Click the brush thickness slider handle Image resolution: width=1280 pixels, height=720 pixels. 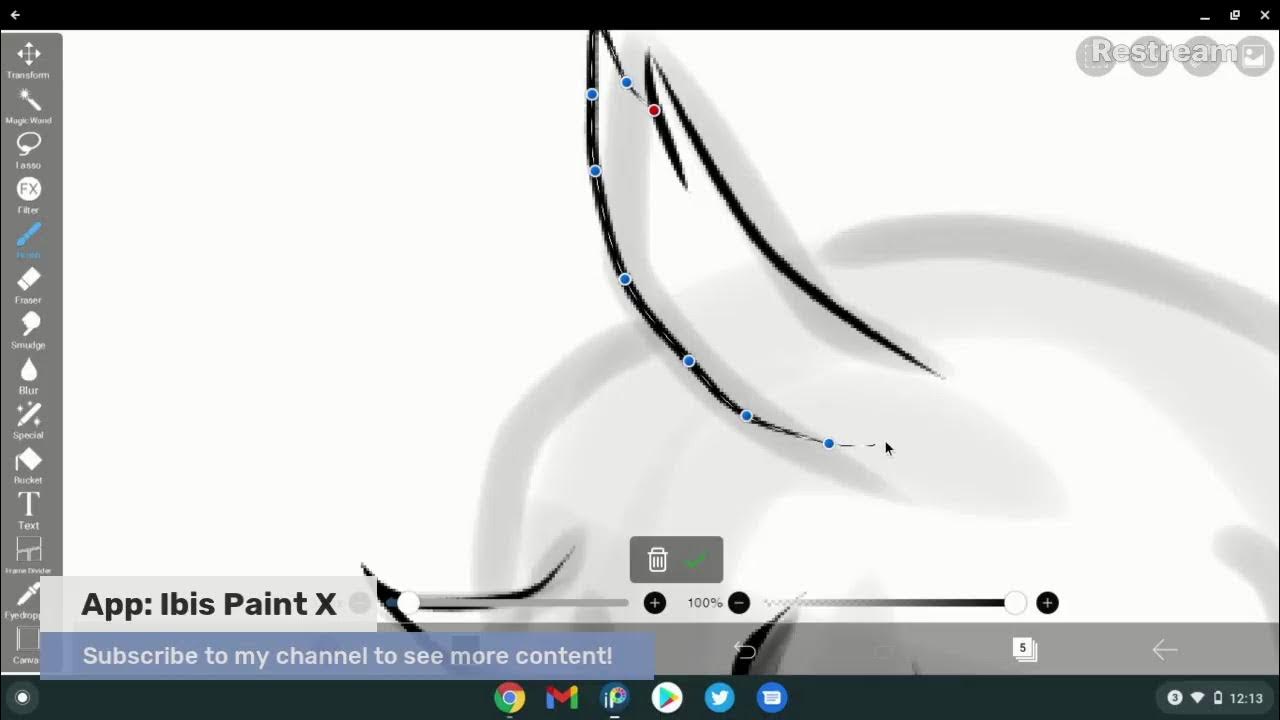coord(408,603)
